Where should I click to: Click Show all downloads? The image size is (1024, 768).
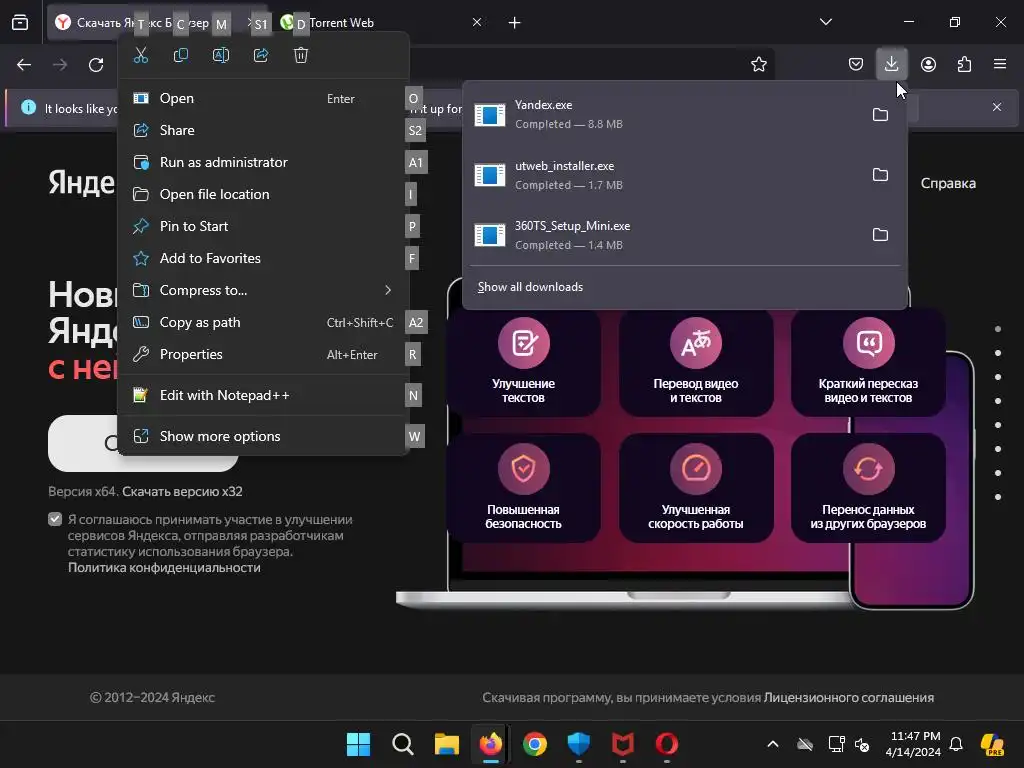click(x=530, y=287)
